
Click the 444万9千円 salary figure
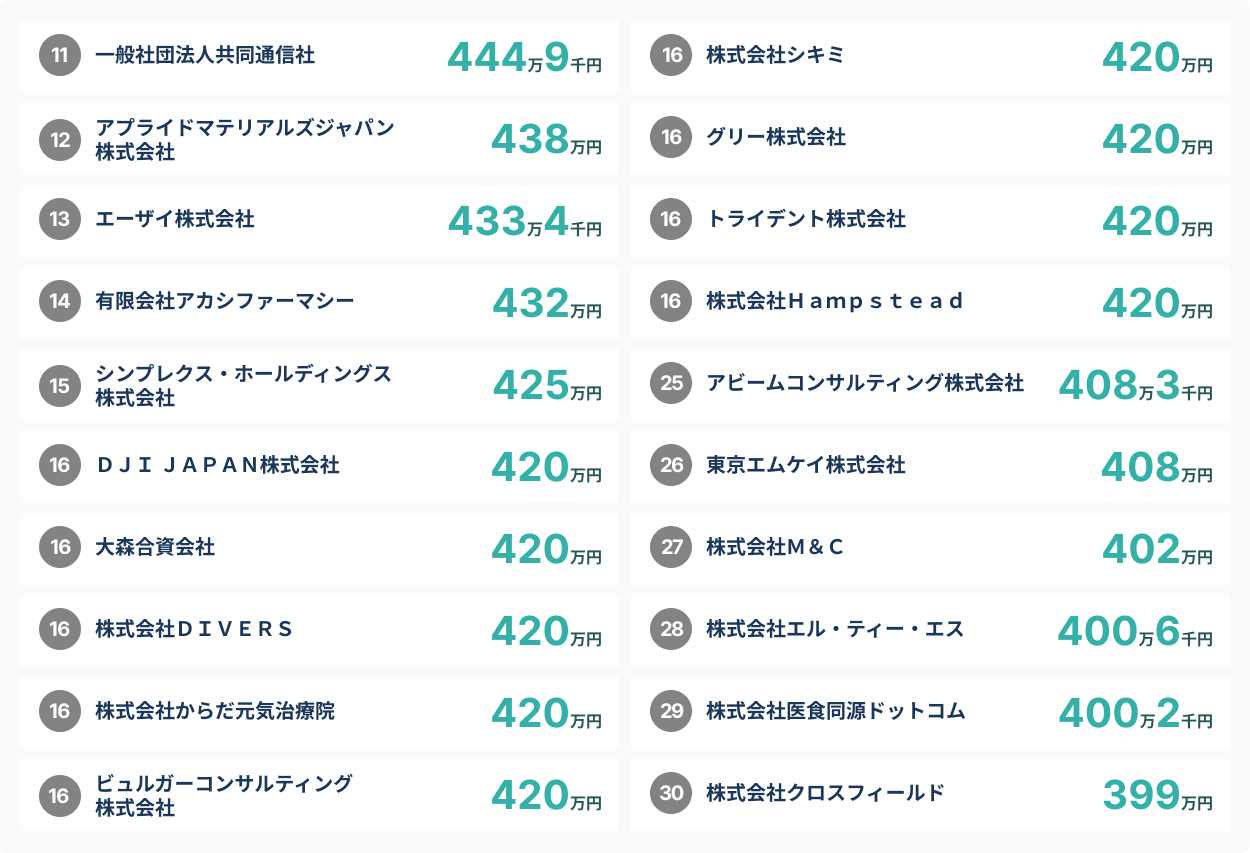coord(524,58)
